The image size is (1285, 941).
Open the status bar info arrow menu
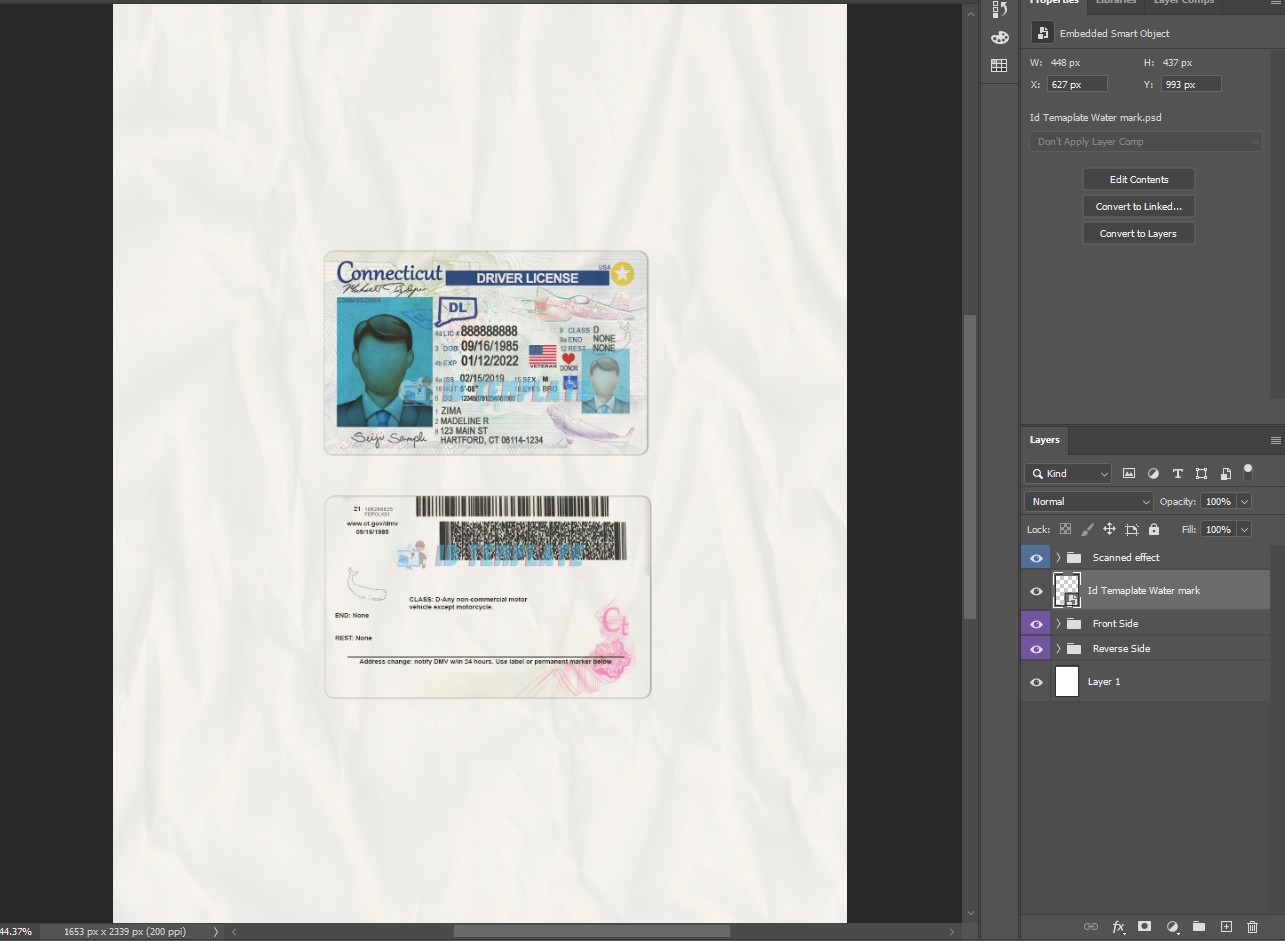coord(215,932)
